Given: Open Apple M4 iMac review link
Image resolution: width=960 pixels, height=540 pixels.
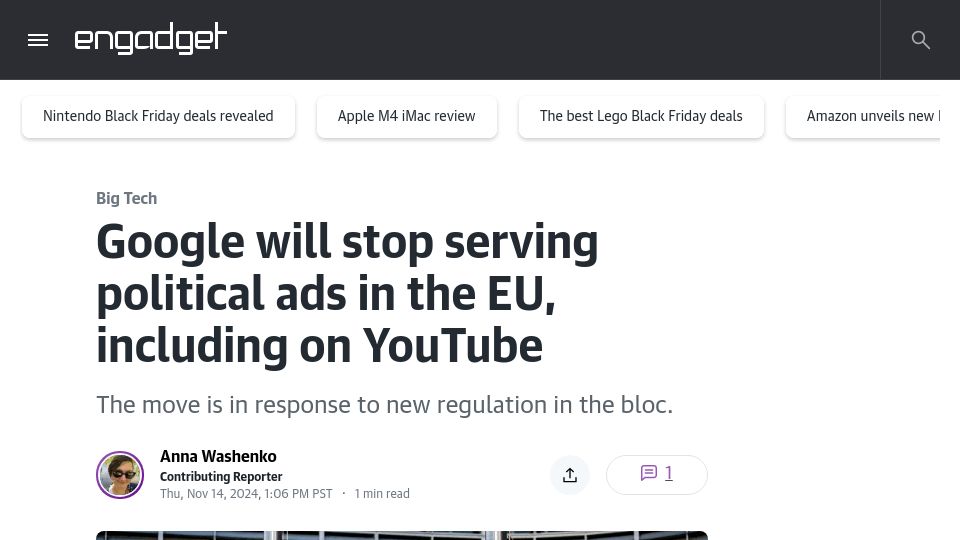Looking at the screenshot, I should point(407,116).
